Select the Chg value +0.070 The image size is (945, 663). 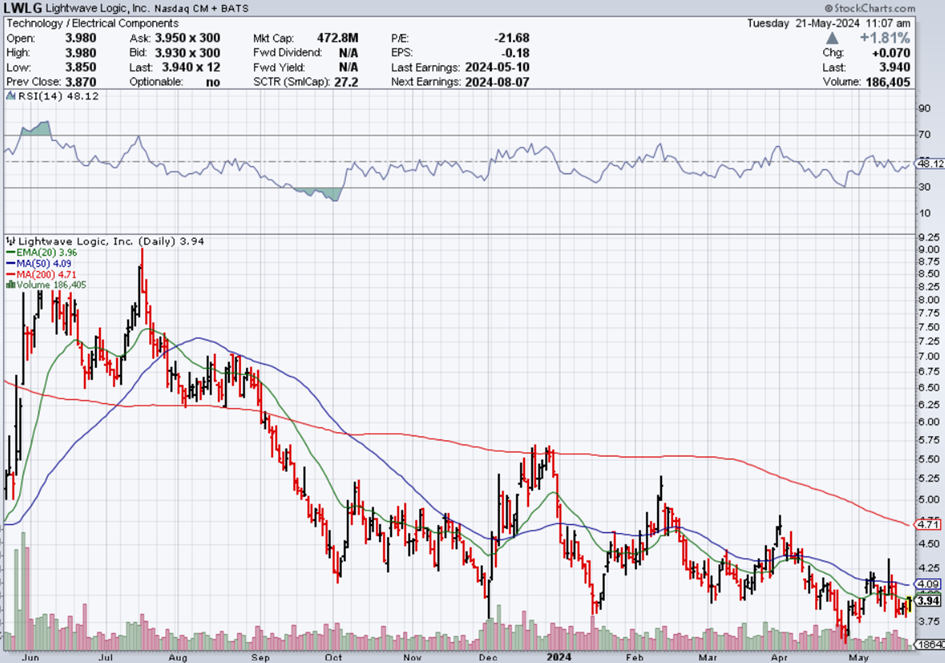point(891,52)
